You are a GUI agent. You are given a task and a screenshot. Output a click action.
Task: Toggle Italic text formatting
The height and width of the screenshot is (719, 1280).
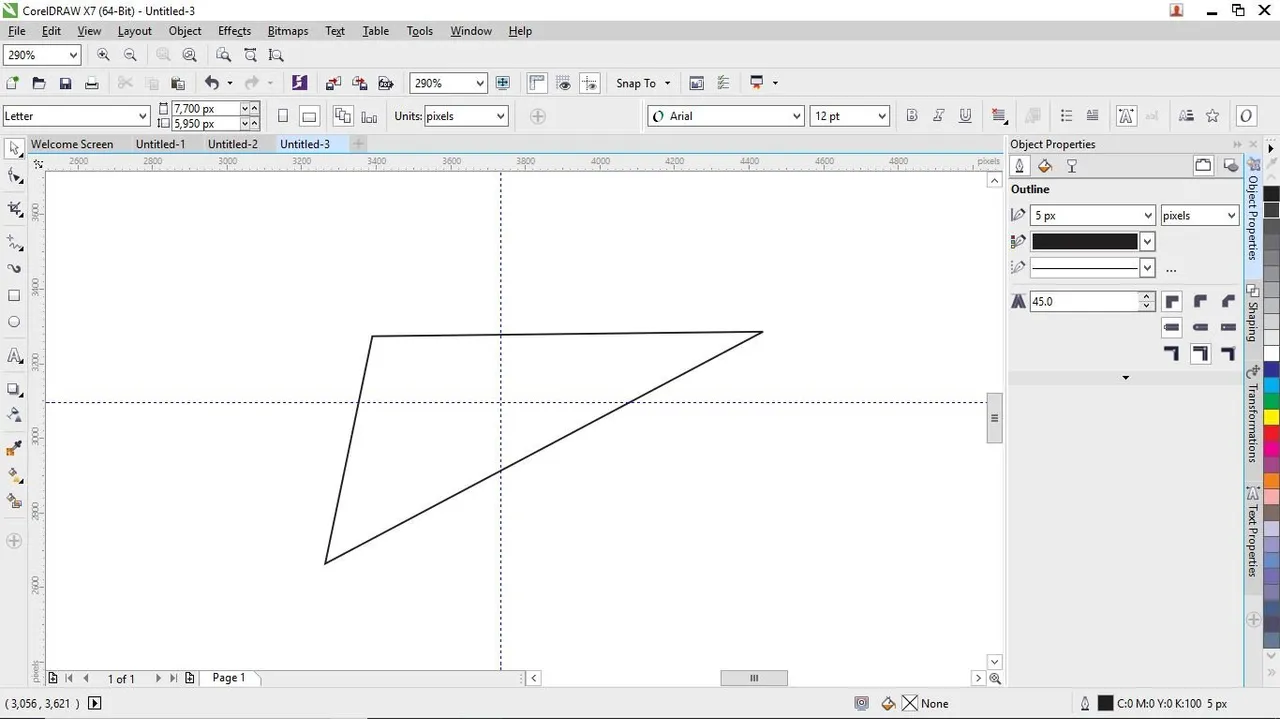[x=938, y=116]
